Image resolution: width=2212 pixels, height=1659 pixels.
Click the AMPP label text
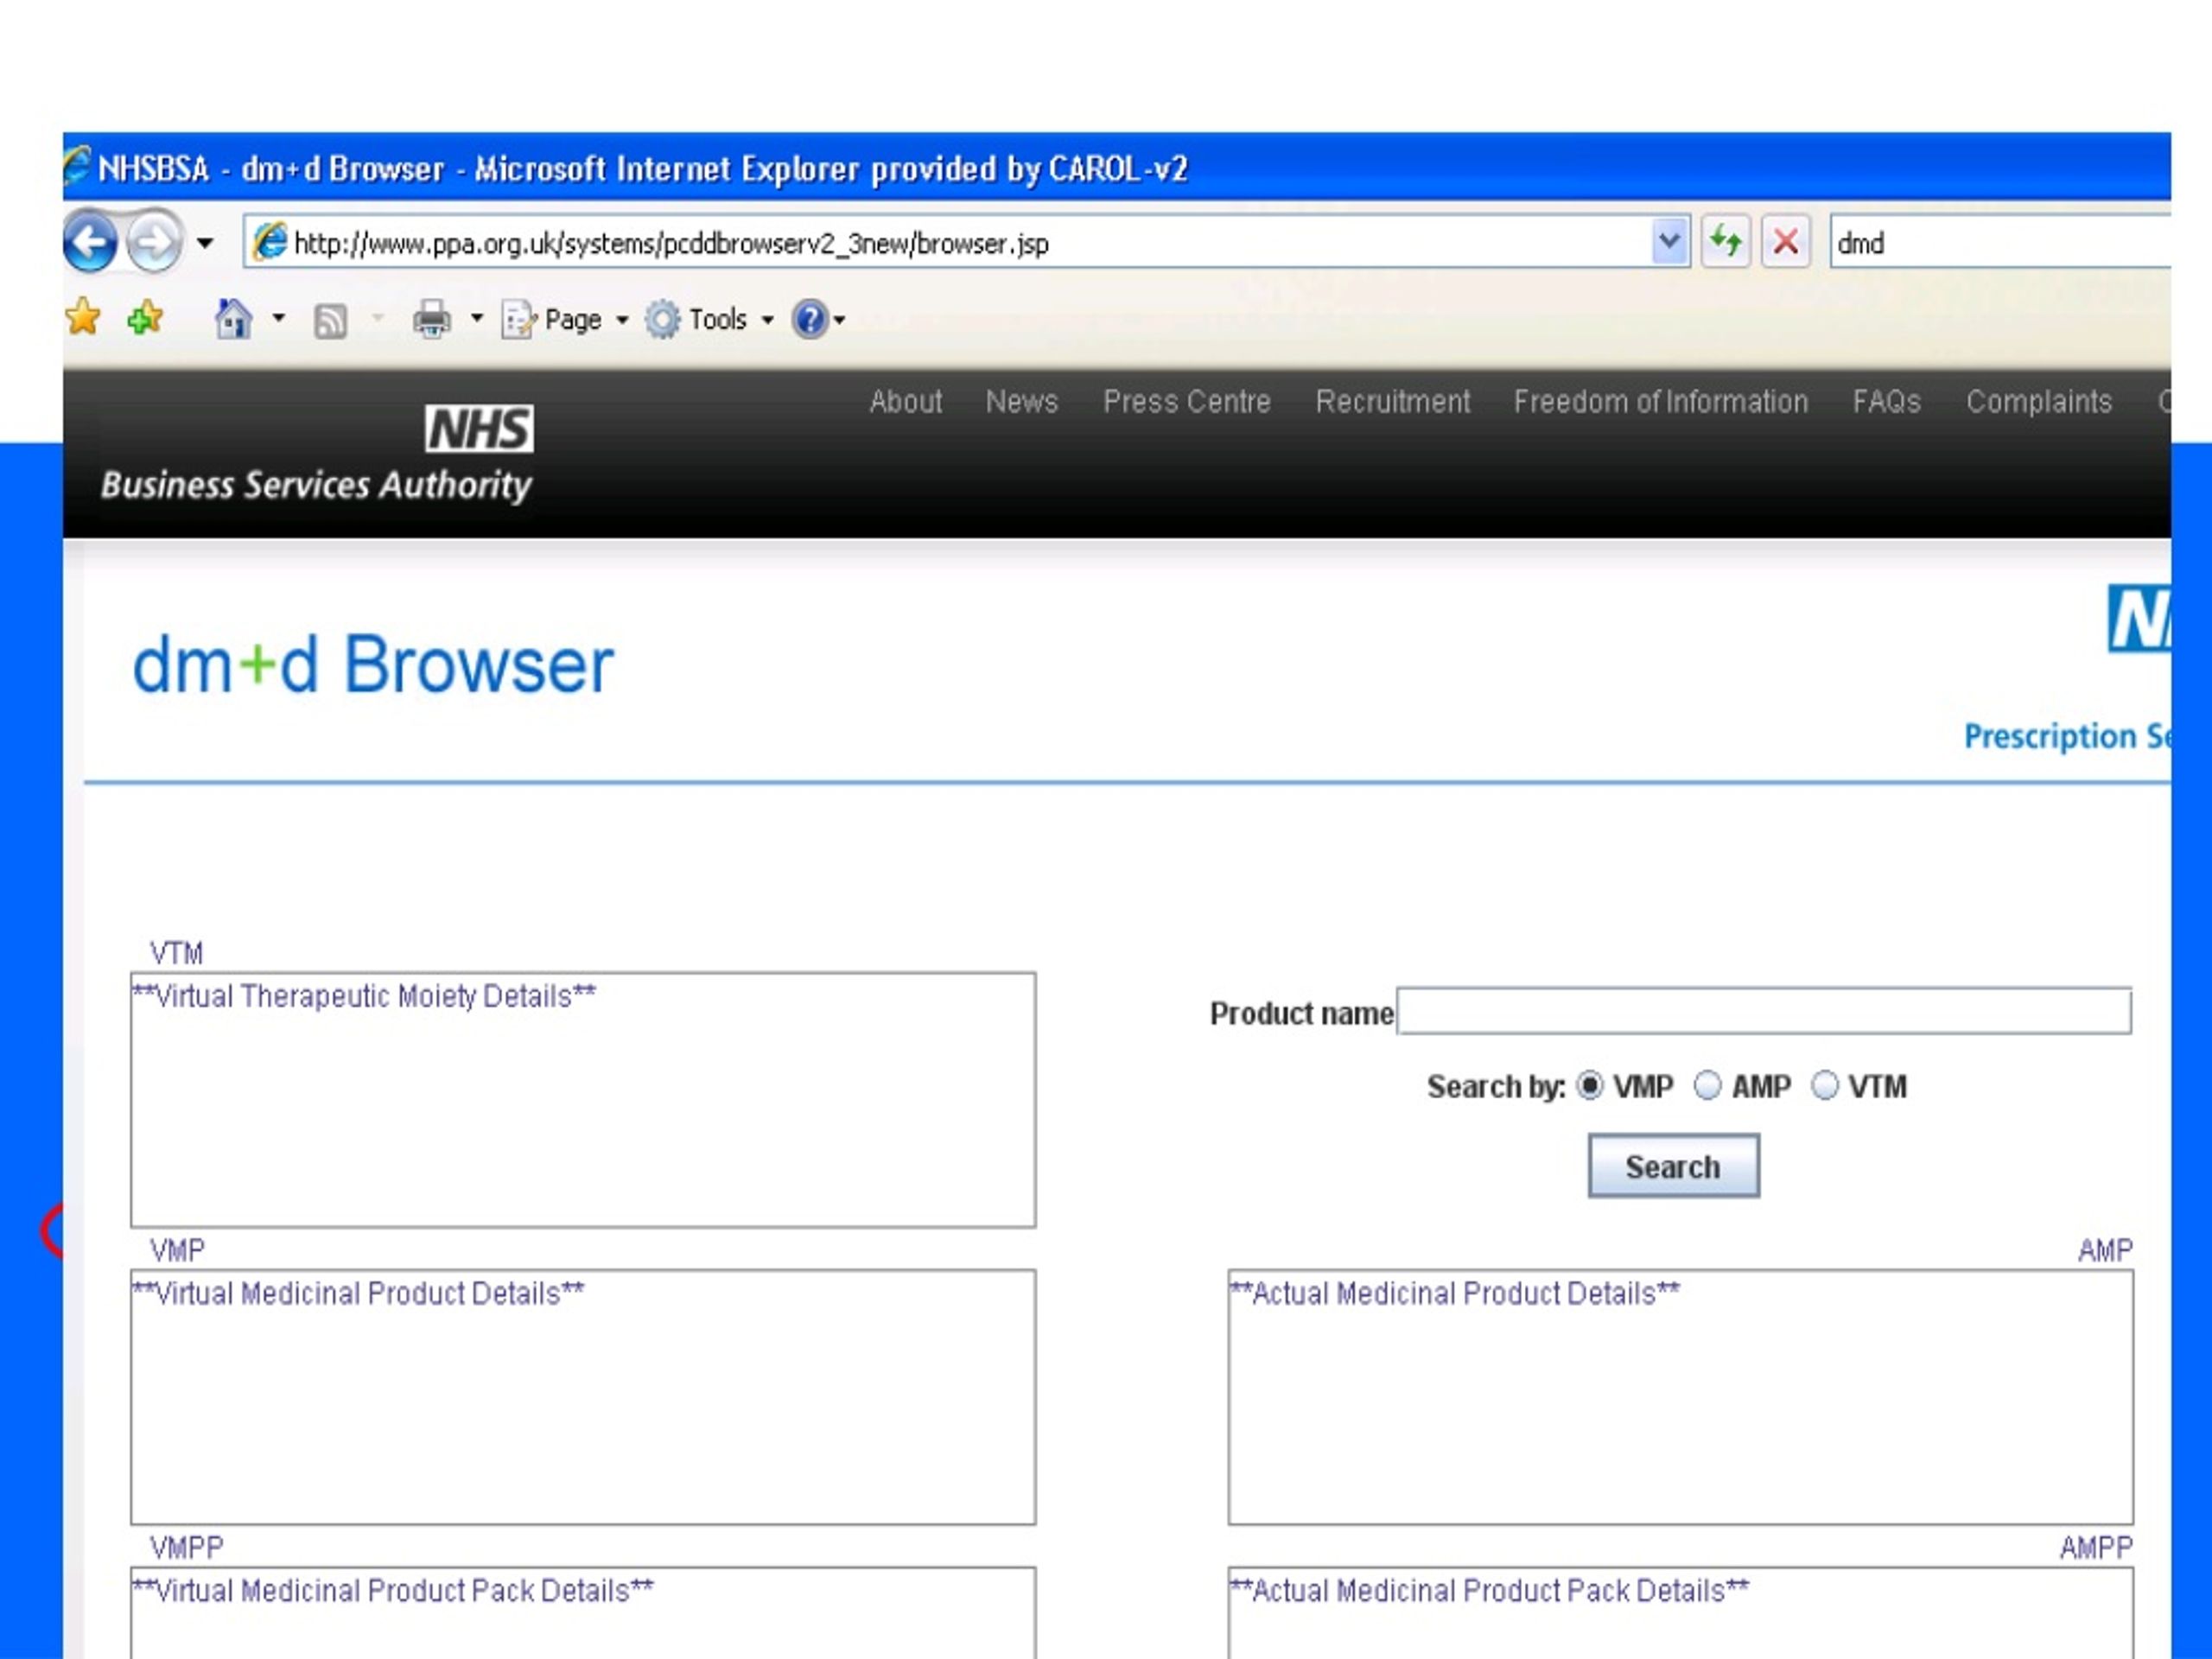2096,1547
